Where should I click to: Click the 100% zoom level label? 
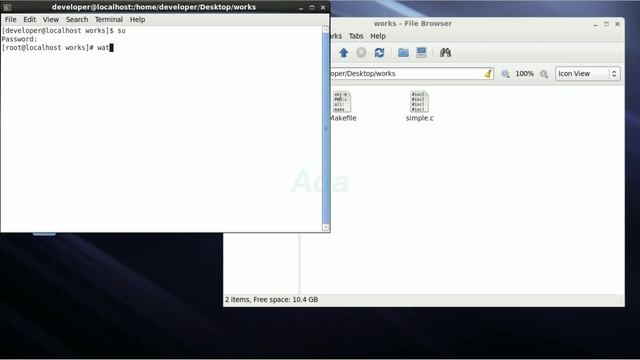[x=524, y=74]
